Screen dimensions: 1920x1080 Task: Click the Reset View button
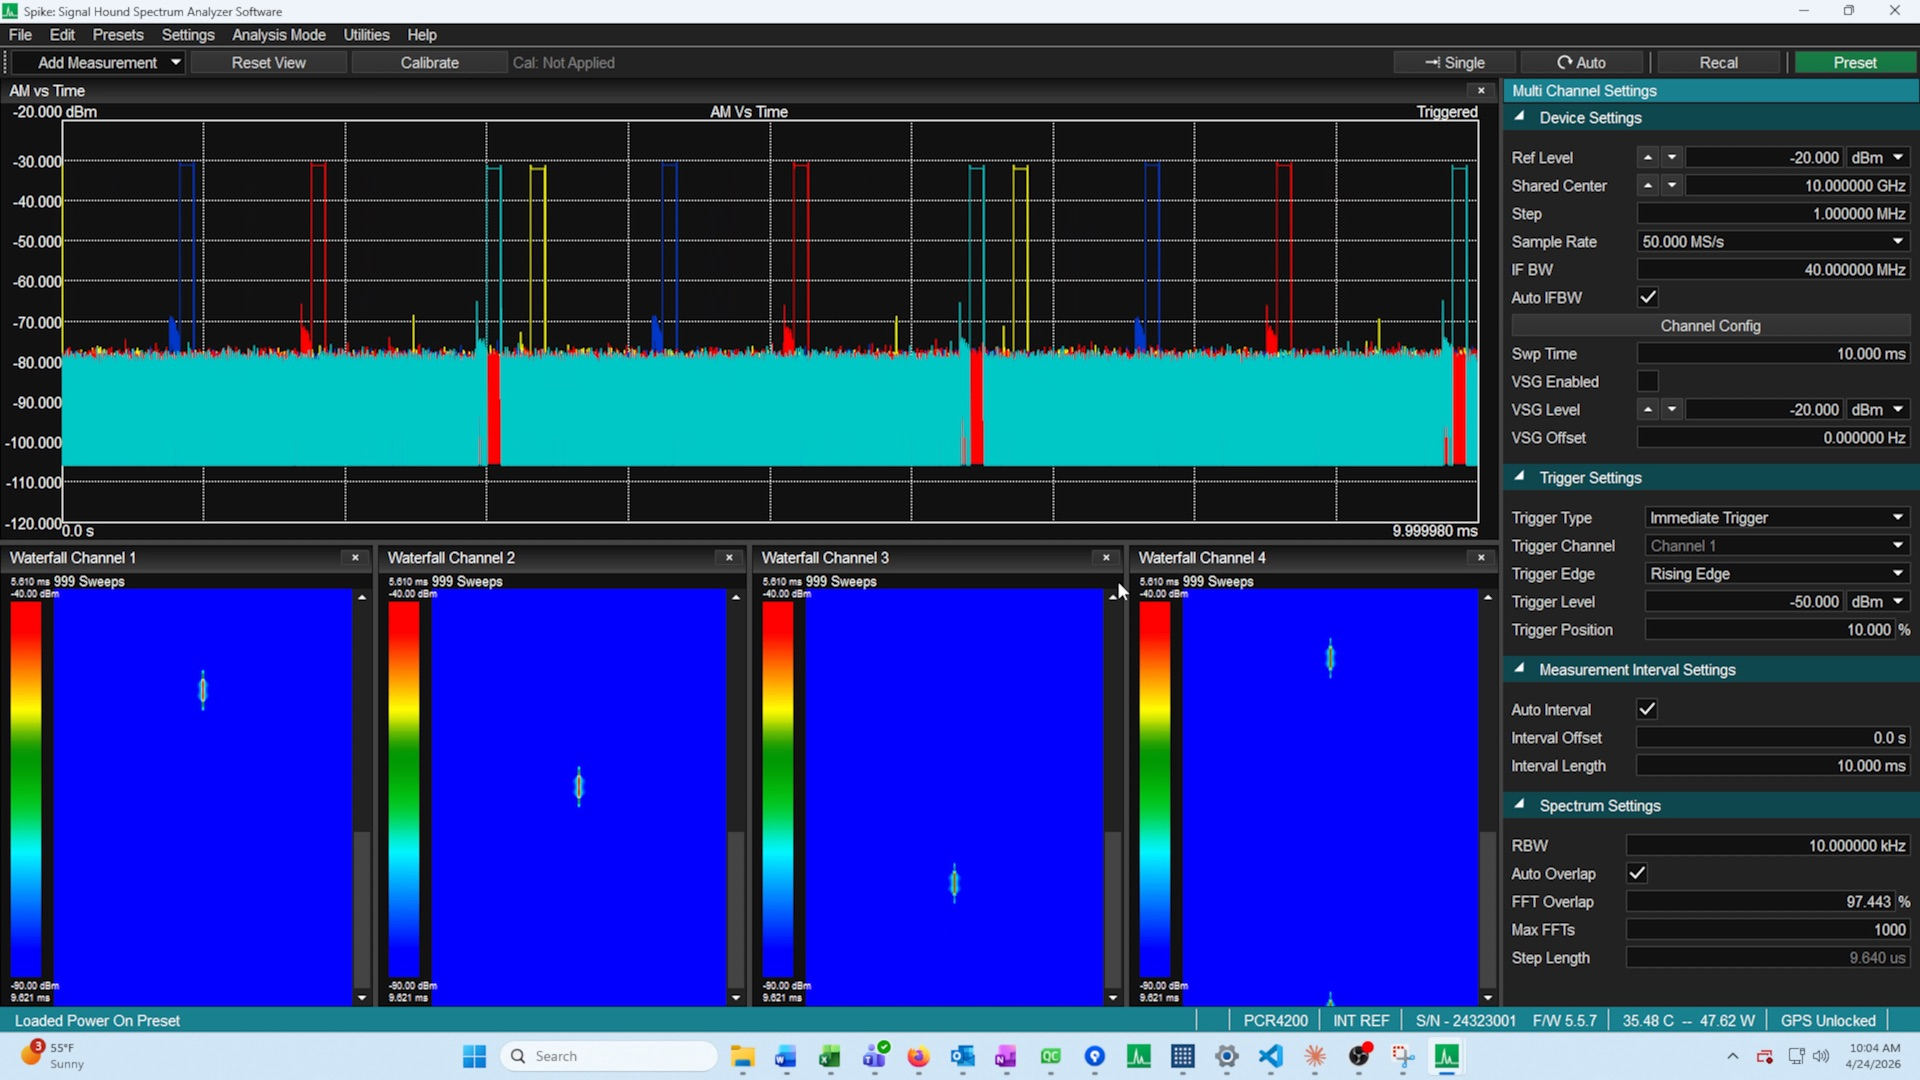click(269, 62)
